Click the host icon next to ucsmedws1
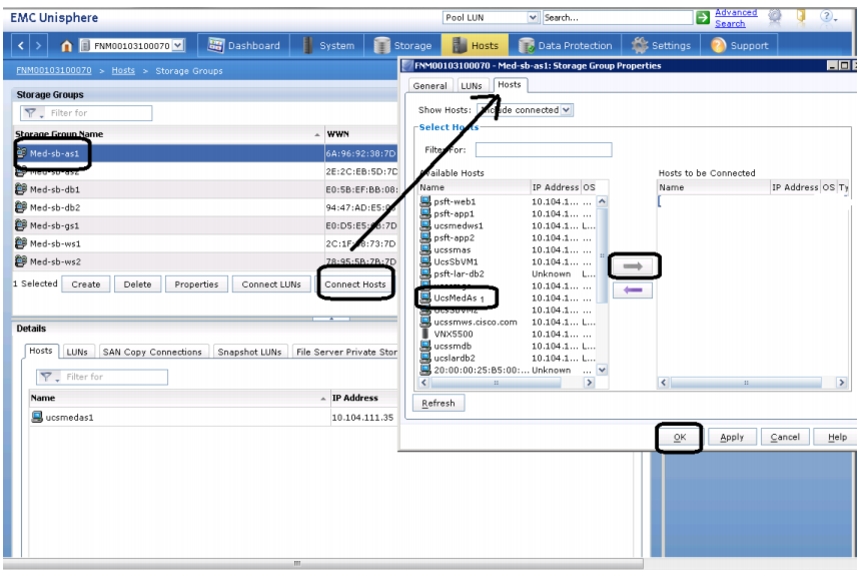Image resolution: width=858 pixels, height=578 pixels. (x=425, y=226)
